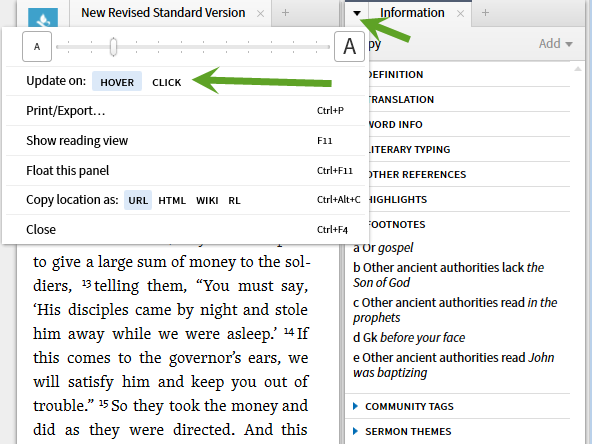Click scroll-up arrow in Information panel

[x=578, y=69]
